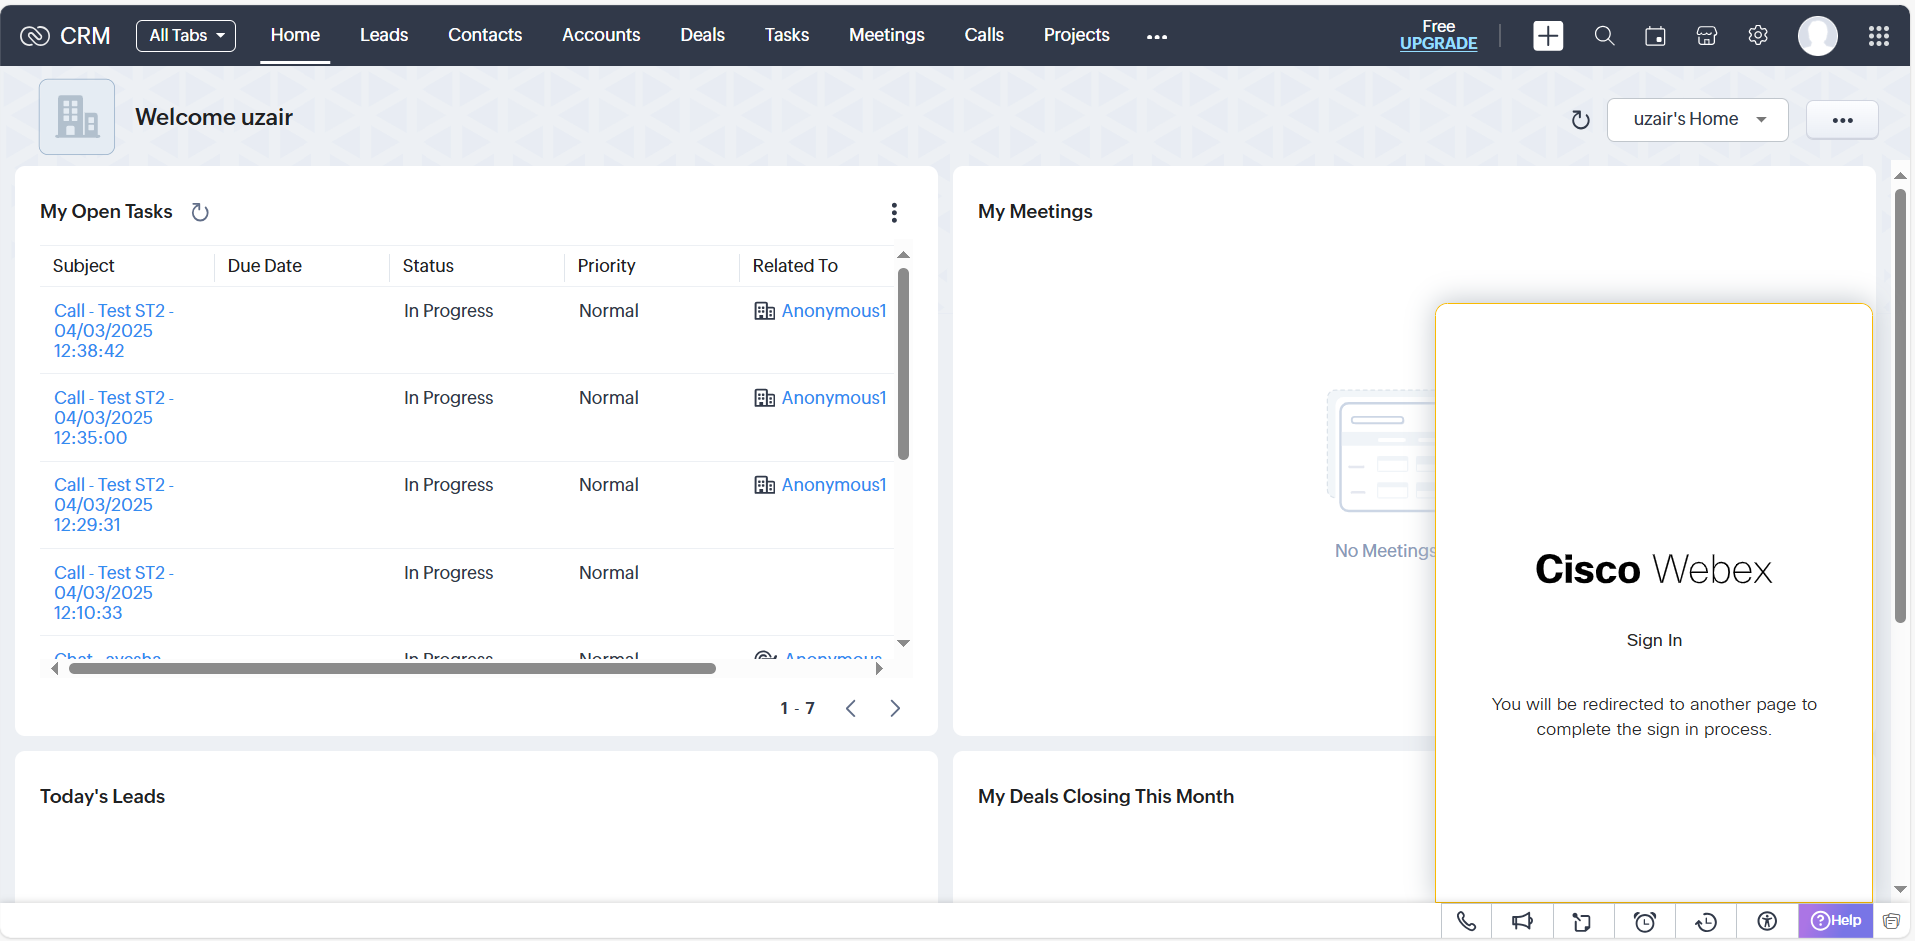Screen dimensions: 1915x941
Task: Click the search magnifier icon
Action: (x=1604, y=36)
